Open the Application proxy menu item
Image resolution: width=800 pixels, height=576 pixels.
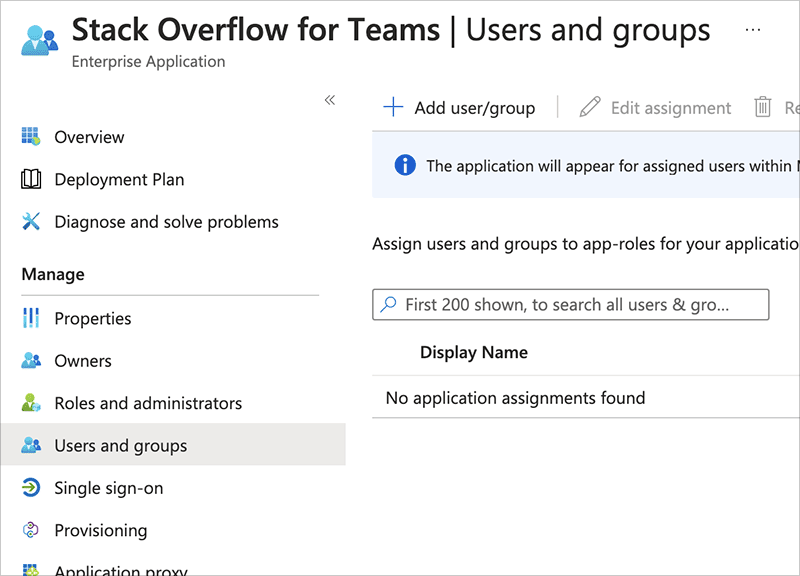(x=121, y=570)
